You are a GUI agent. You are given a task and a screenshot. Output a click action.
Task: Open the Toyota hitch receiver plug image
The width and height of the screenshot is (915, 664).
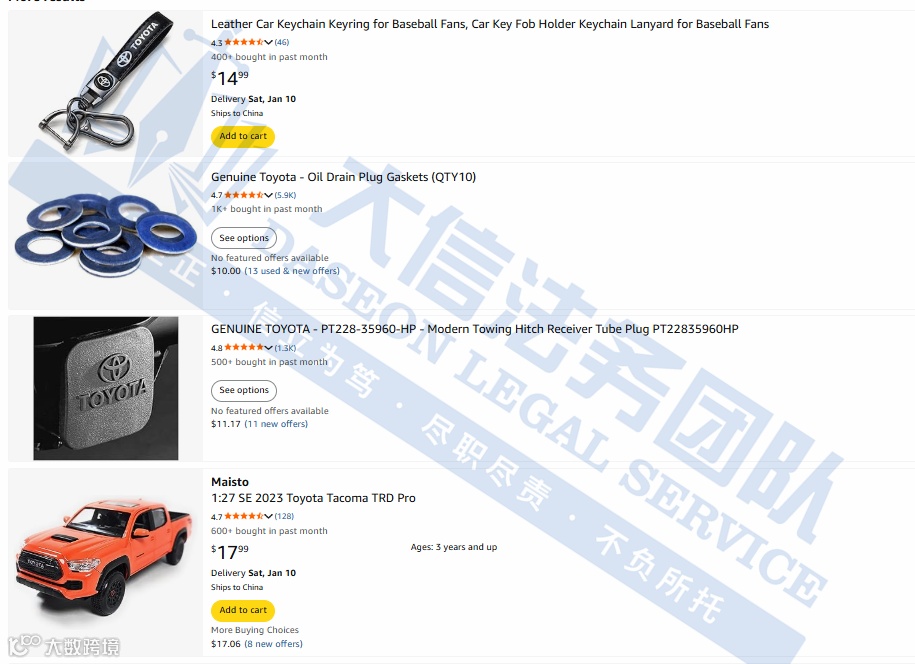pos(106,388)
